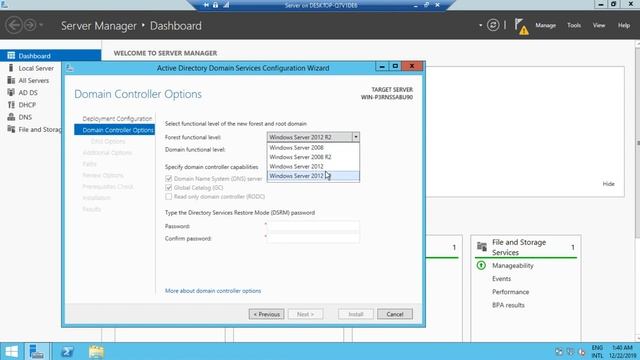Click the taskbar clock showing 1:40 AM
Image resolution: width=640 pixels, height=360 pixels.
coord(622,352)
